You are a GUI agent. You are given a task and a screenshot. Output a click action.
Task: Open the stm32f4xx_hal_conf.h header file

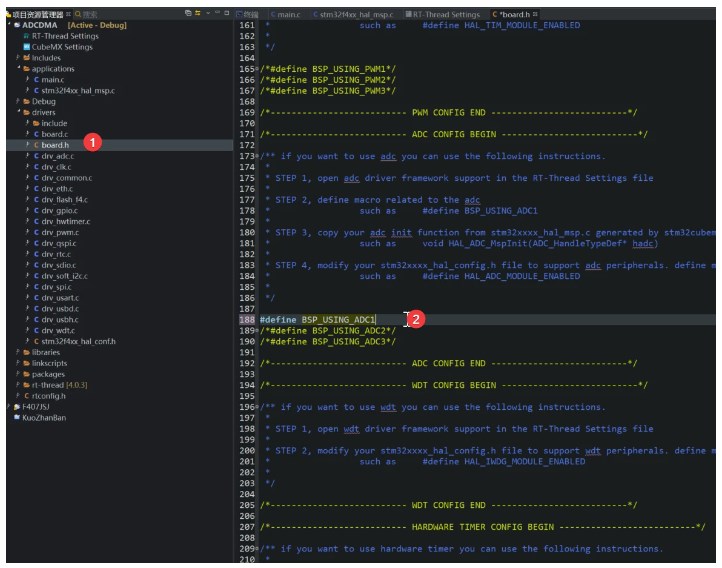(78, 341)
